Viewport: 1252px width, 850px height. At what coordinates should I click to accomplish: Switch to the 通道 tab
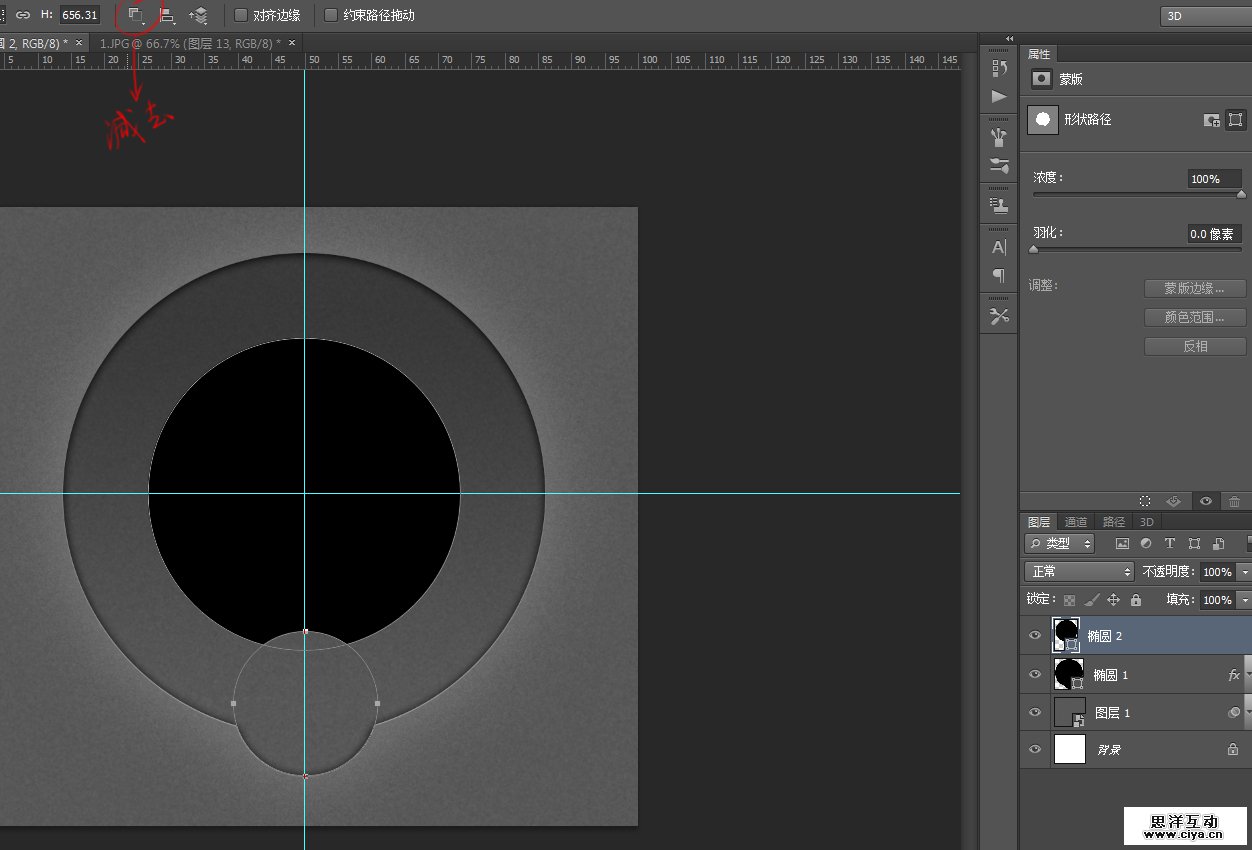1075,522
